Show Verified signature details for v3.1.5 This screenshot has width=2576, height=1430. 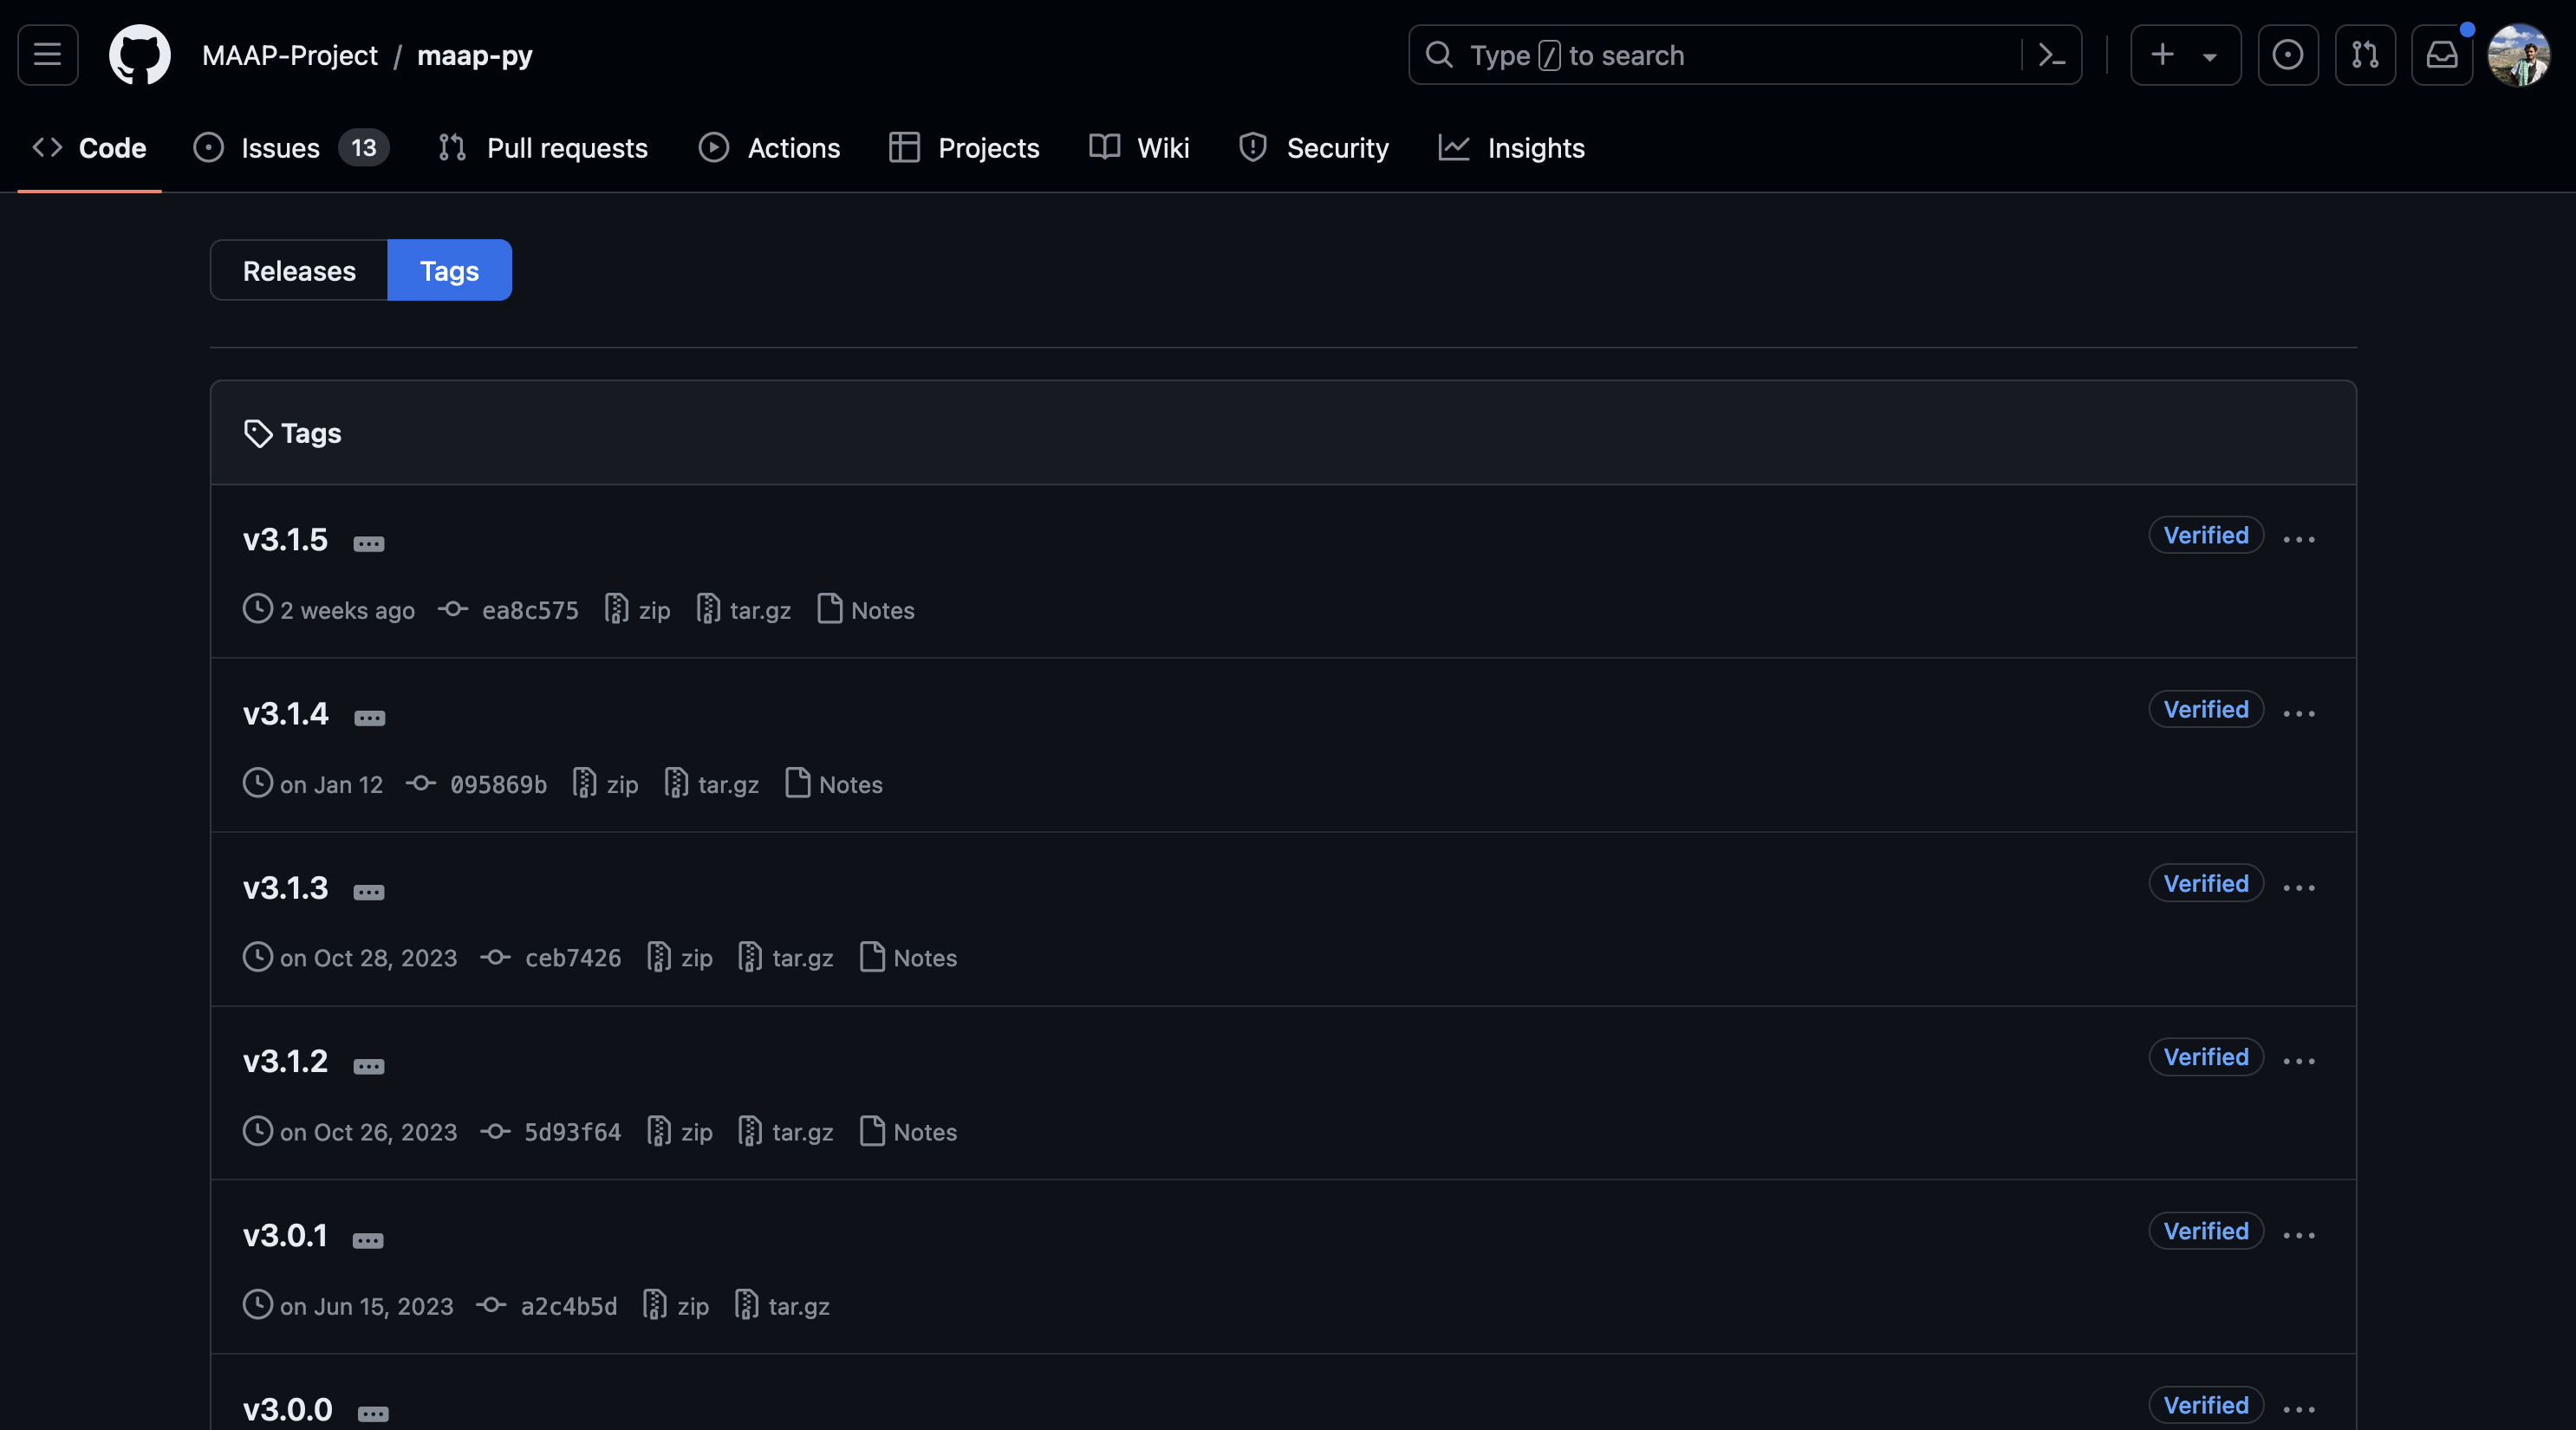2206,535
